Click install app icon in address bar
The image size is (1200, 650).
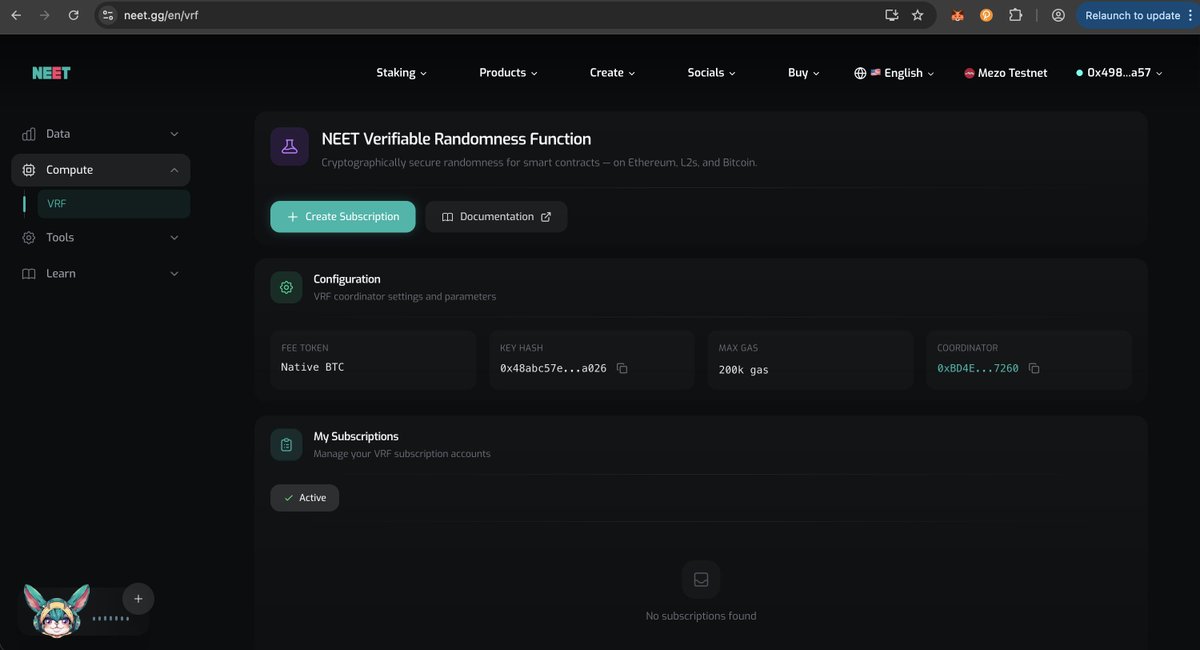(892, 15)
